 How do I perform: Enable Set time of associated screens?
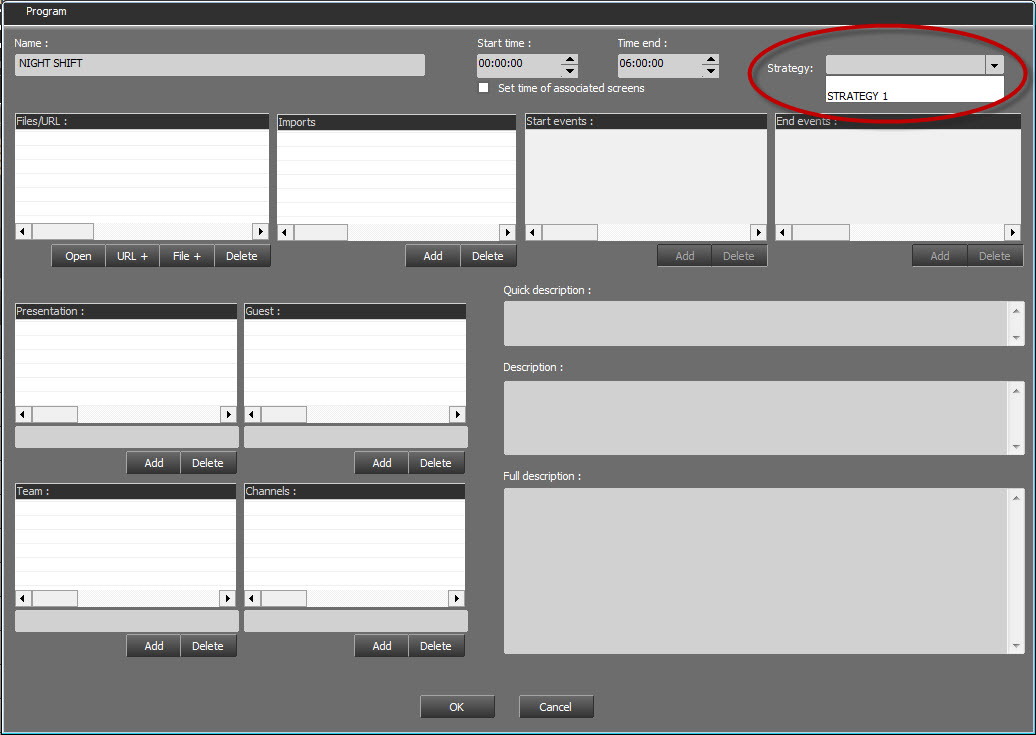[484, 88]
